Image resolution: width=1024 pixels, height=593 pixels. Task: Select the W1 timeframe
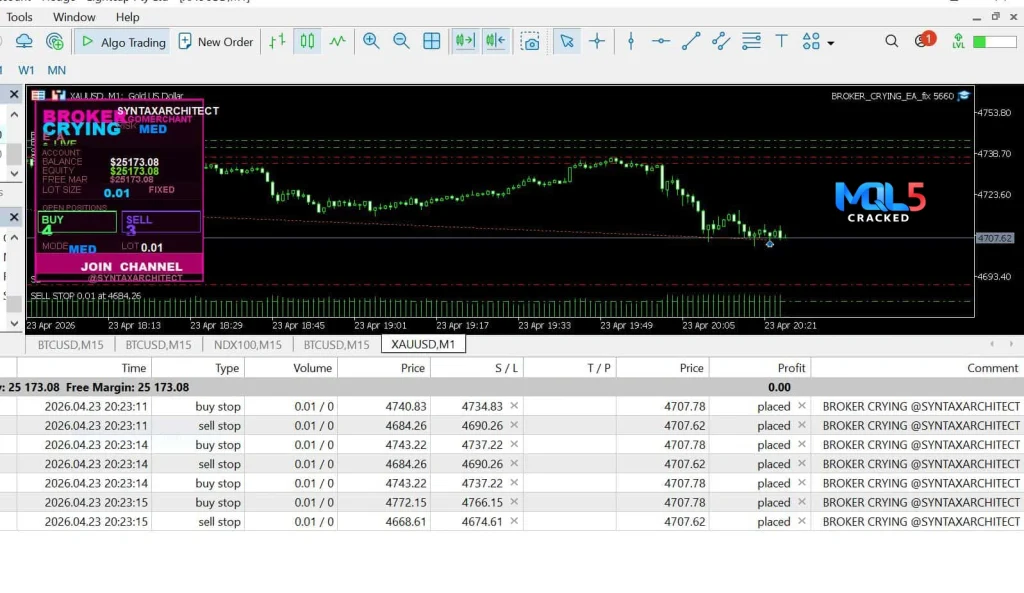click(26, 70)
